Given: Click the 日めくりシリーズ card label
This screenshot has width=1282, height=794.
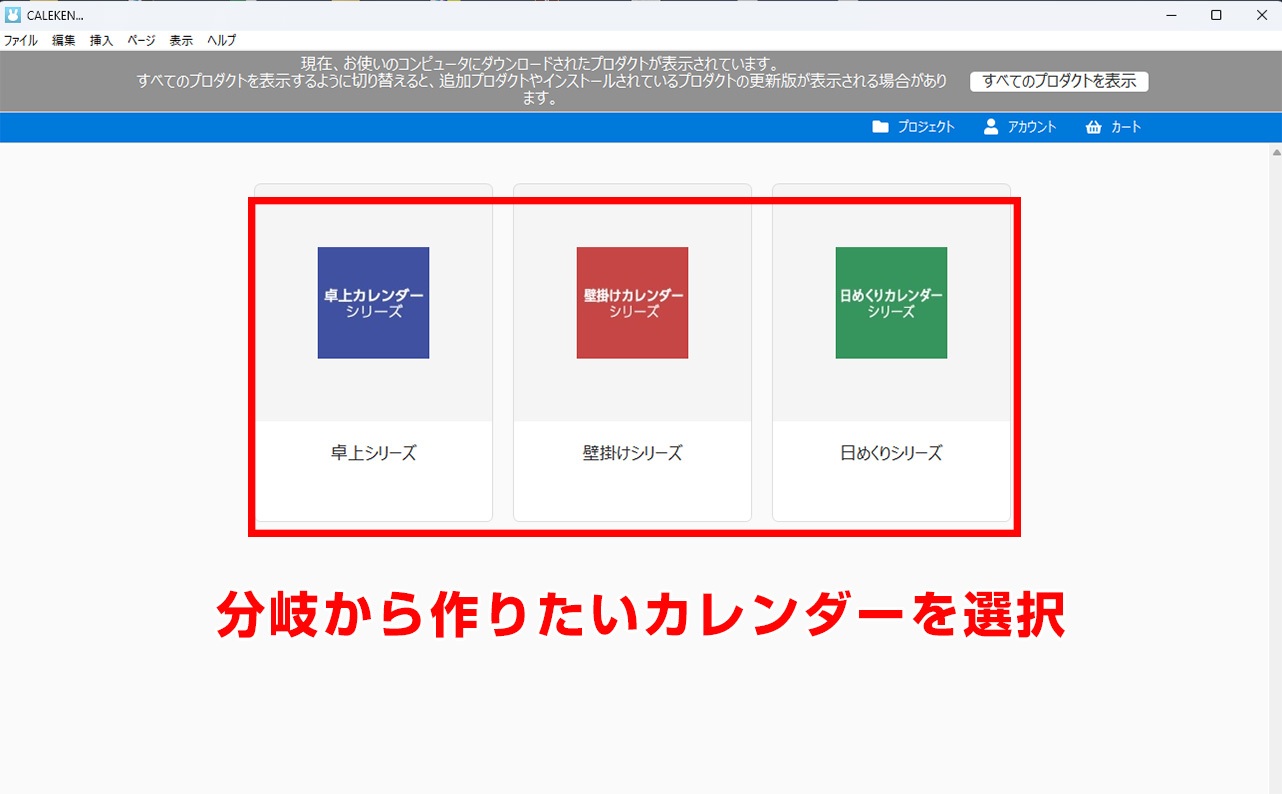Looking at the screenshot, I should tap(891, 453).
